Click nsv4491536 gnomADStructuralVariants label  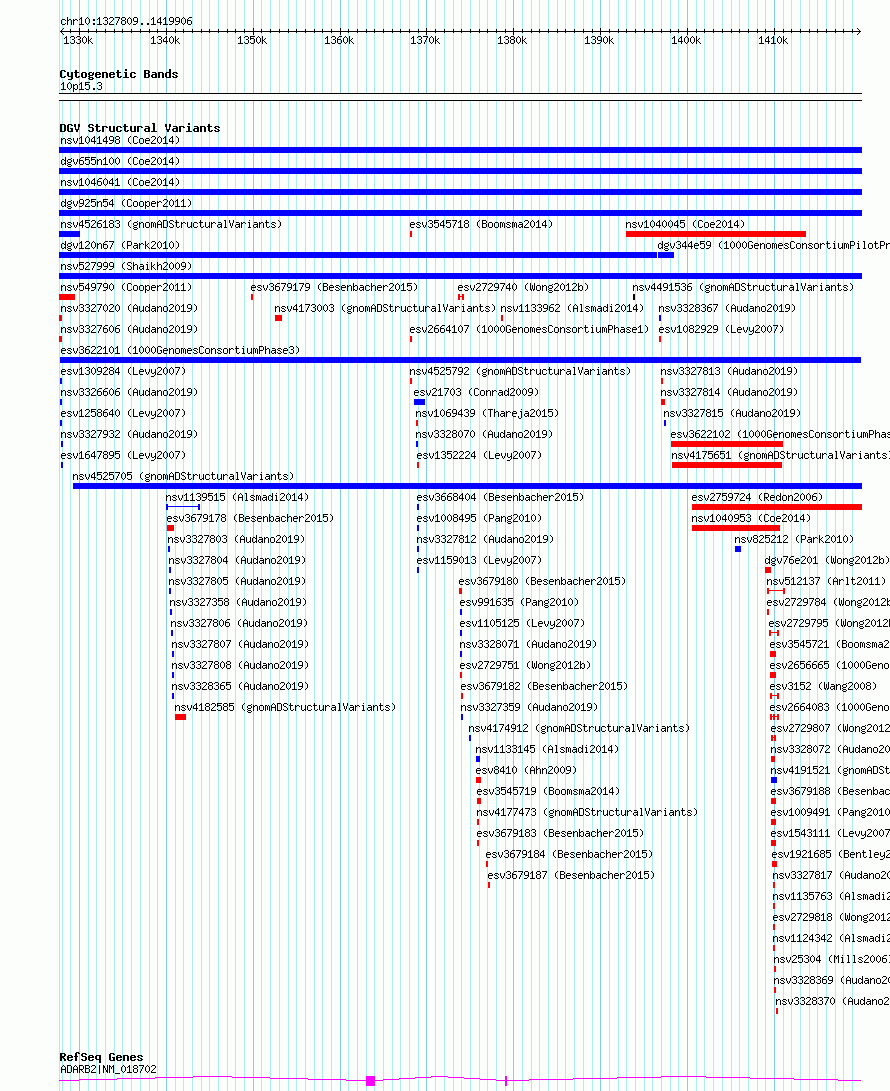point(742,287)
